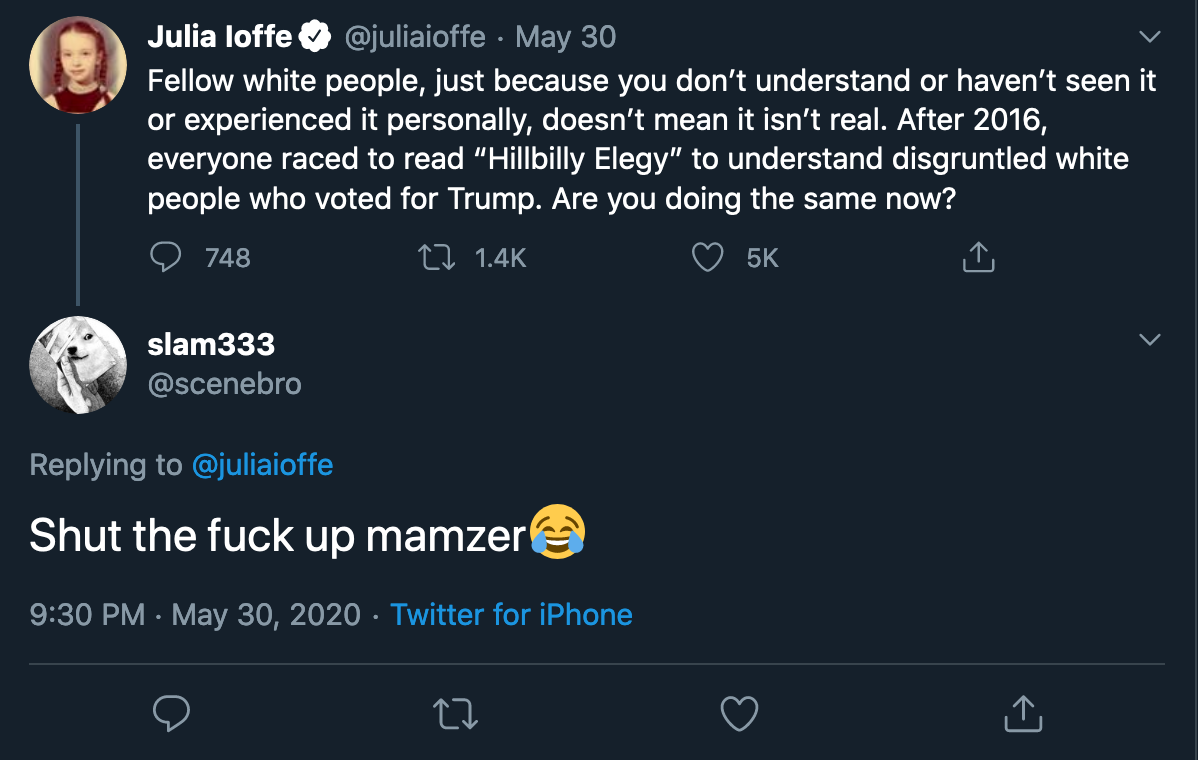Open Julia Ioffe's profile picture
The image size is (1198, 760).
(78, 64)
